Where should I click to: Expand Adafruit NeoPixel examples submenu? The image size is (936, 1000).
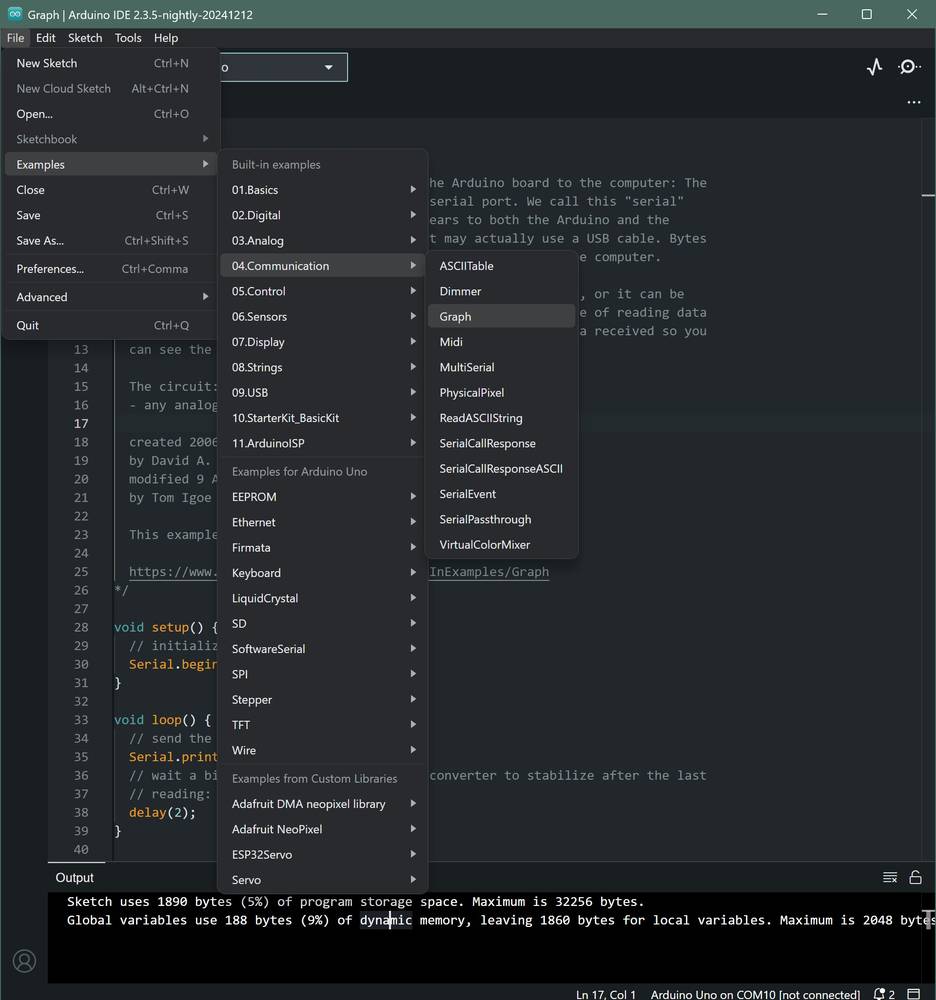(x=323, y=829)
